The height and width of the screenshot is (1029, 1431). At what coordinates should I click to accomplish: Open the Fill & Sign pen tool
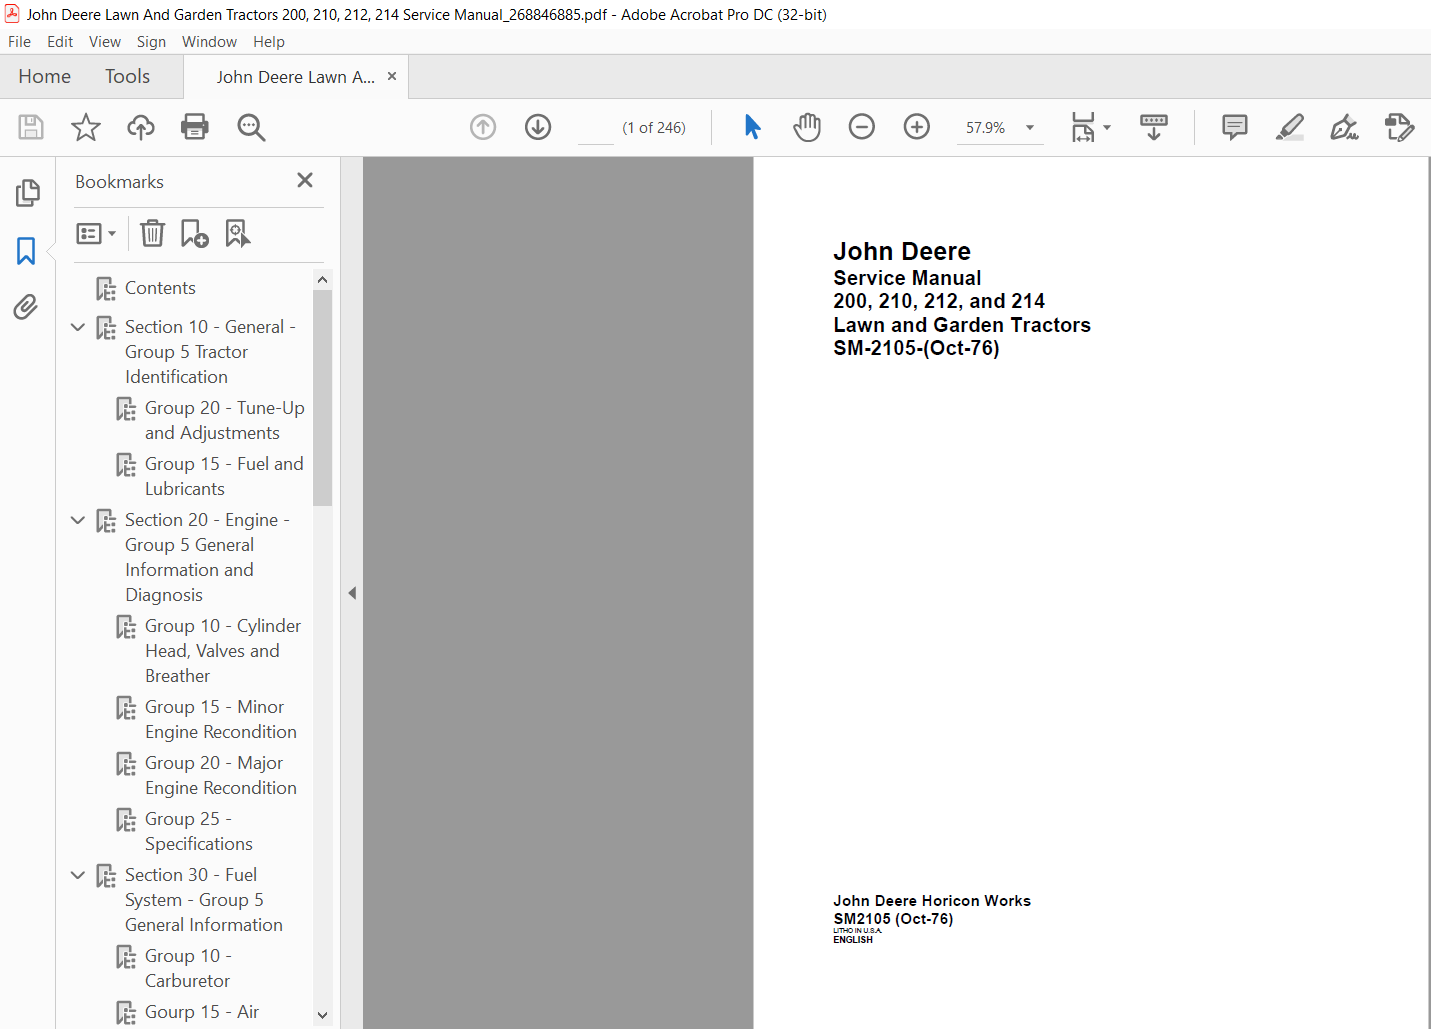click(1344, 127)
